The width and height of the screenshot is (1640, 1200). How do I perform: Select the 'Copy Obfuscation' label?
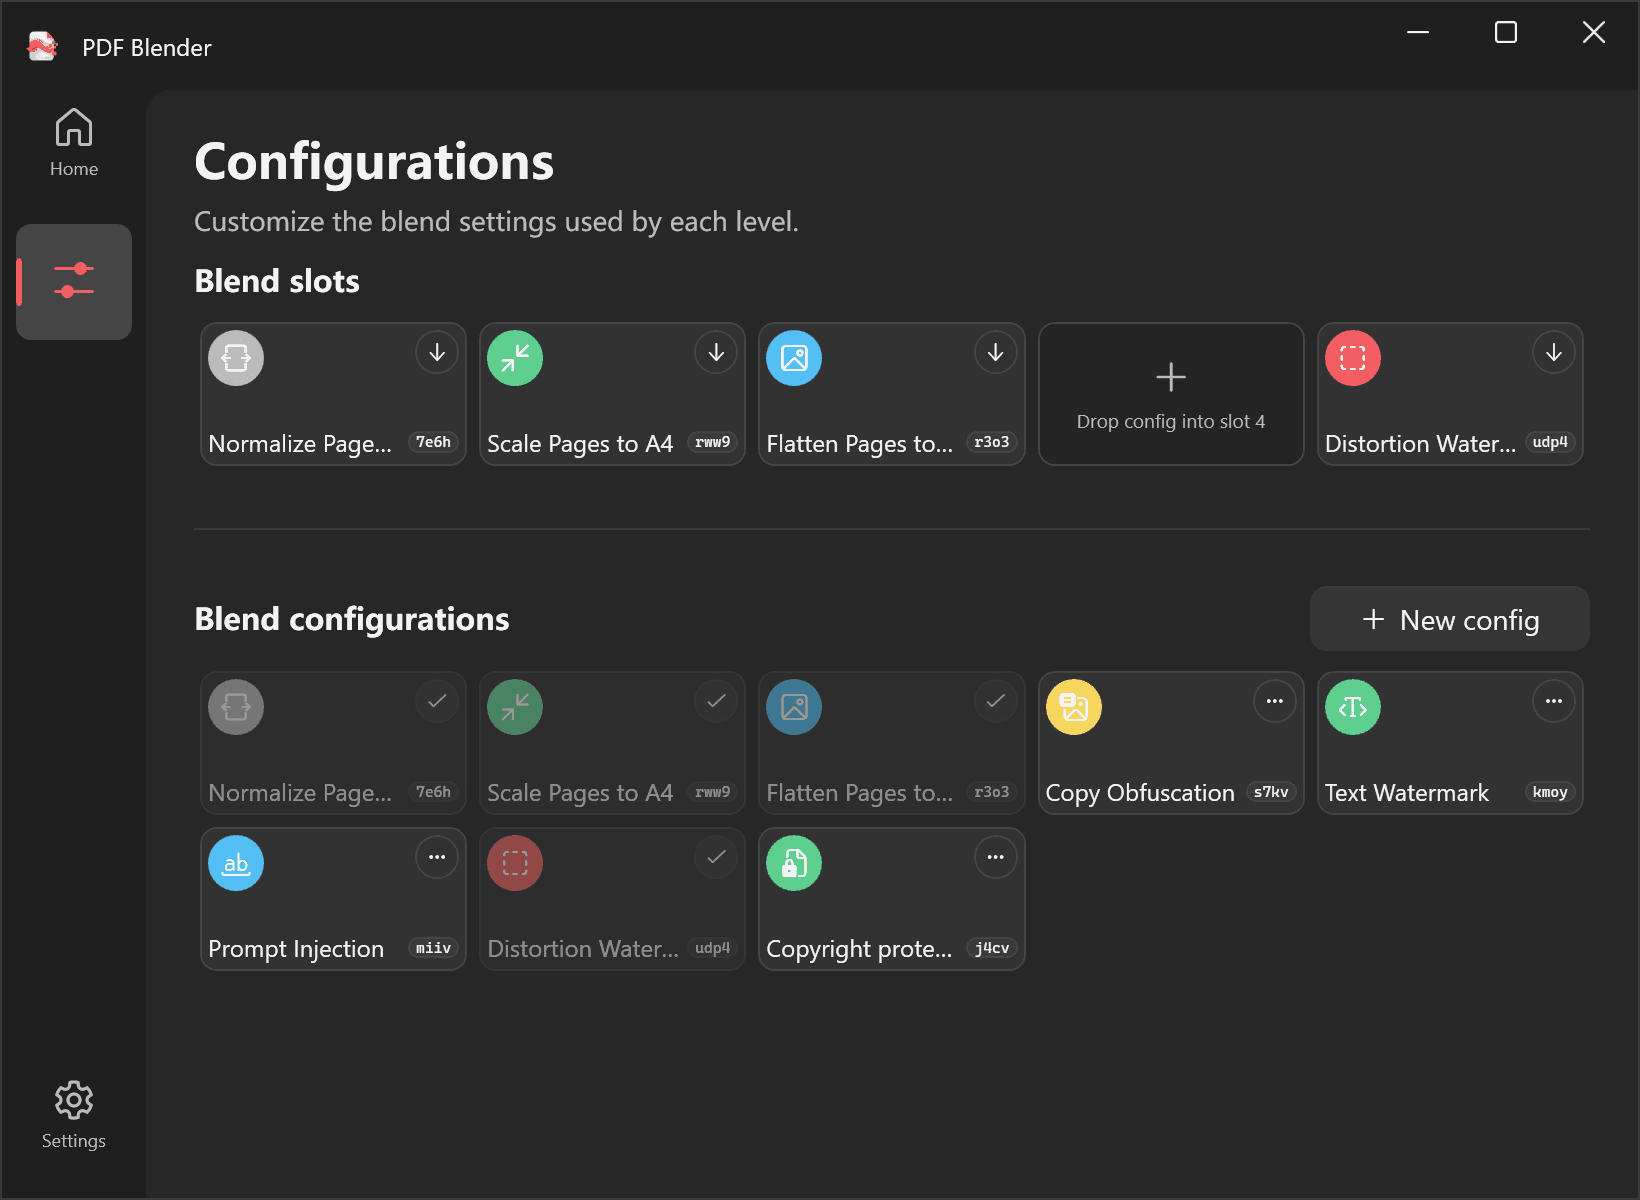1140,793
